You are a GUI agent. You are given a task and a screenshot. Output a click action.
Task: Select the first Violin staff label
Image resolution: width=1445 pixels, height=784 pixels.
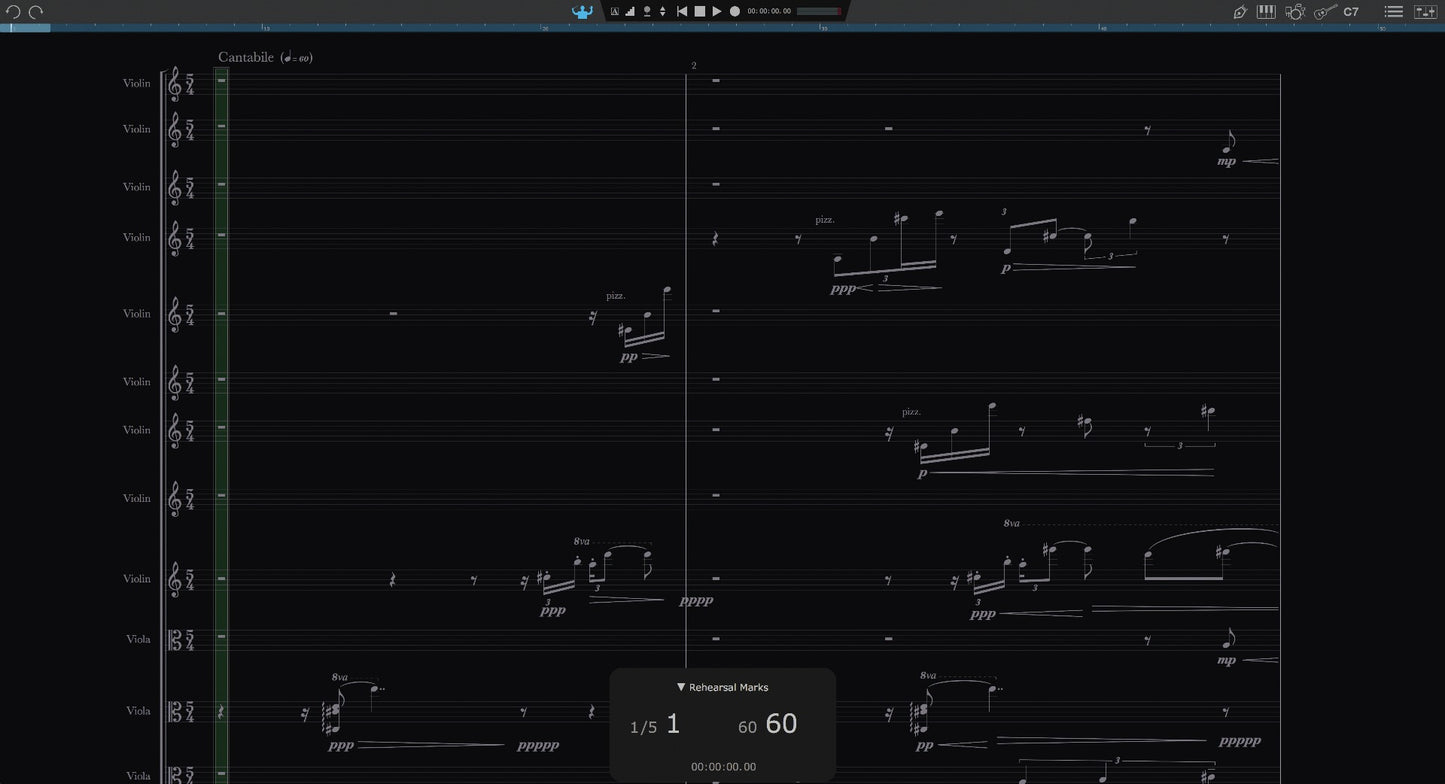(x=136, y=83)
